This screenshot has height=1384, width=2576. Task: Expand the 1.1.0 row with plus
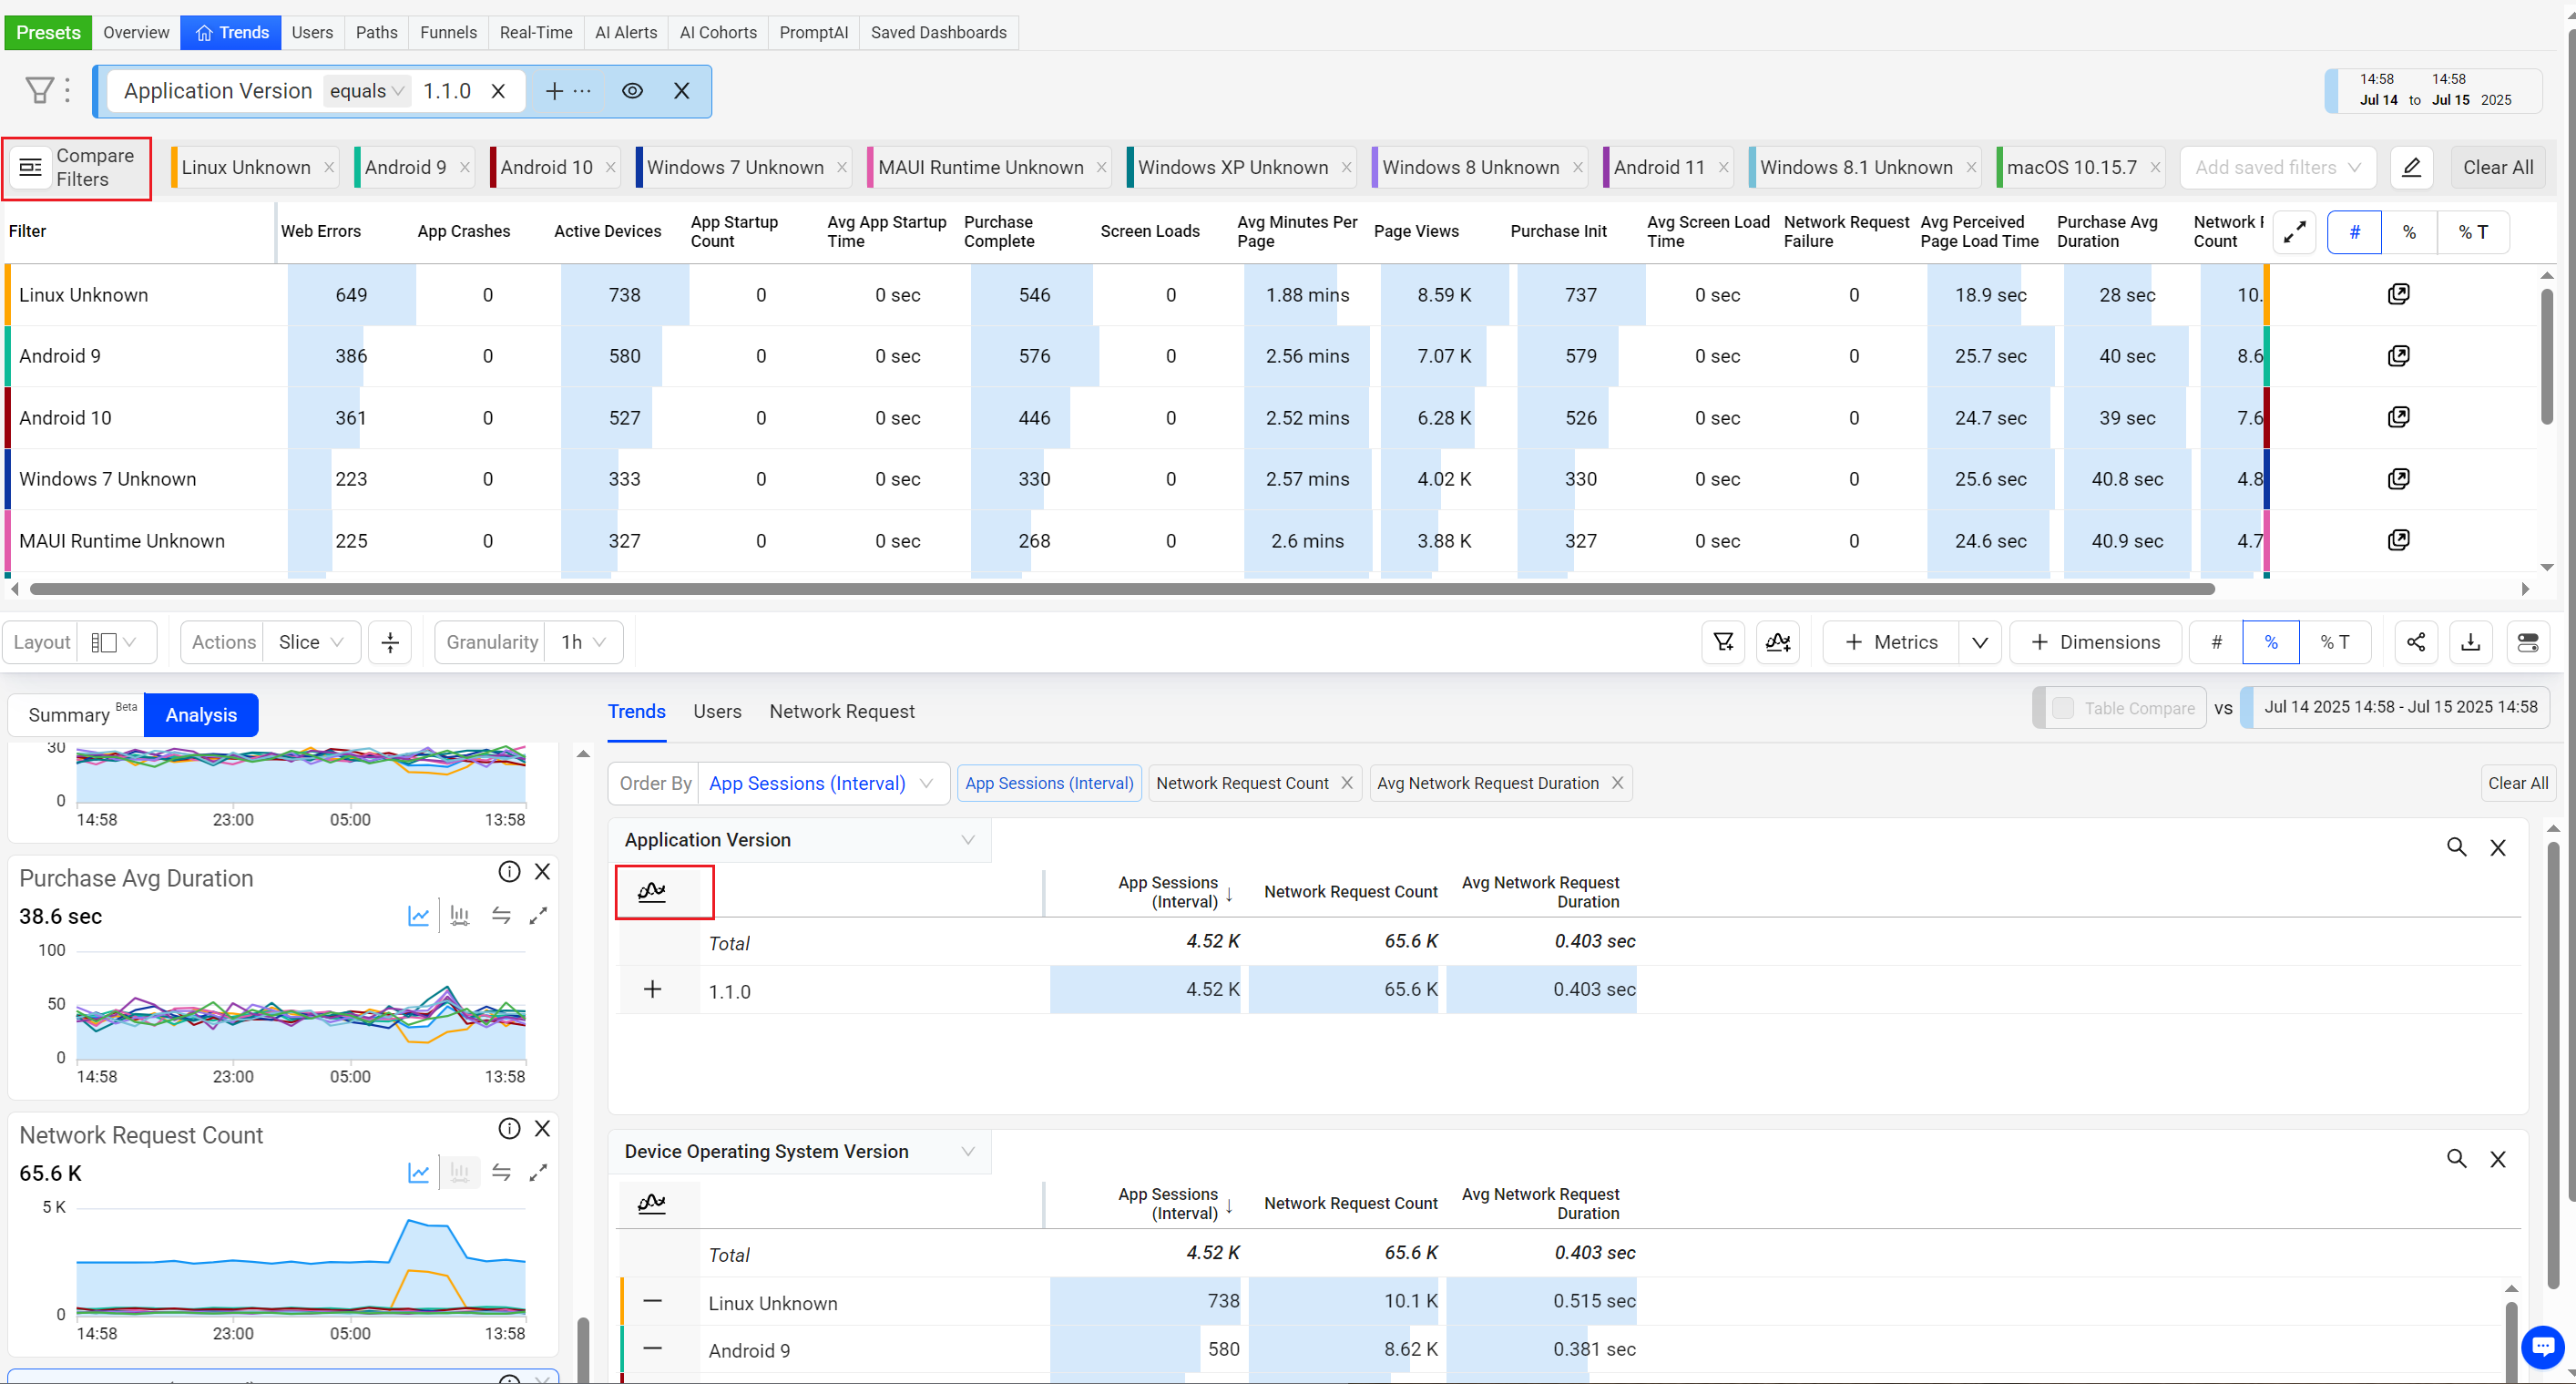tap(652, 990)
